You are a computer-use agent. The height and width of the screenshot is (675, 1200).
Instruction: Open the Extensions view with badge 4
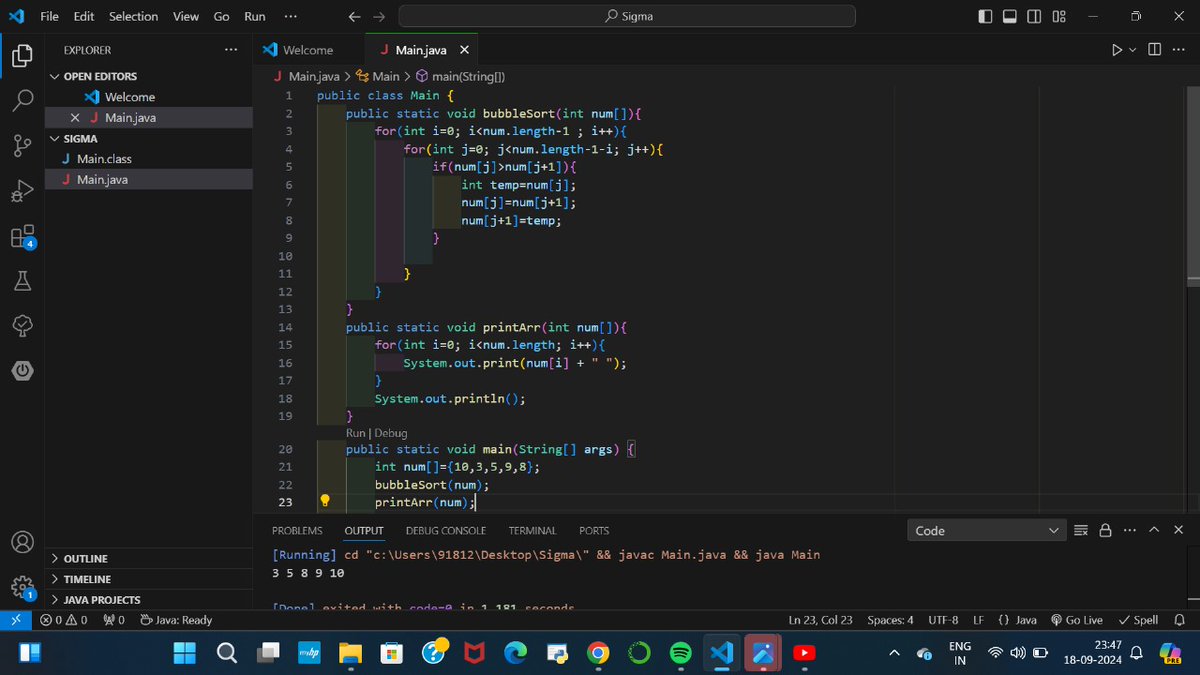[x=22, y=237]
